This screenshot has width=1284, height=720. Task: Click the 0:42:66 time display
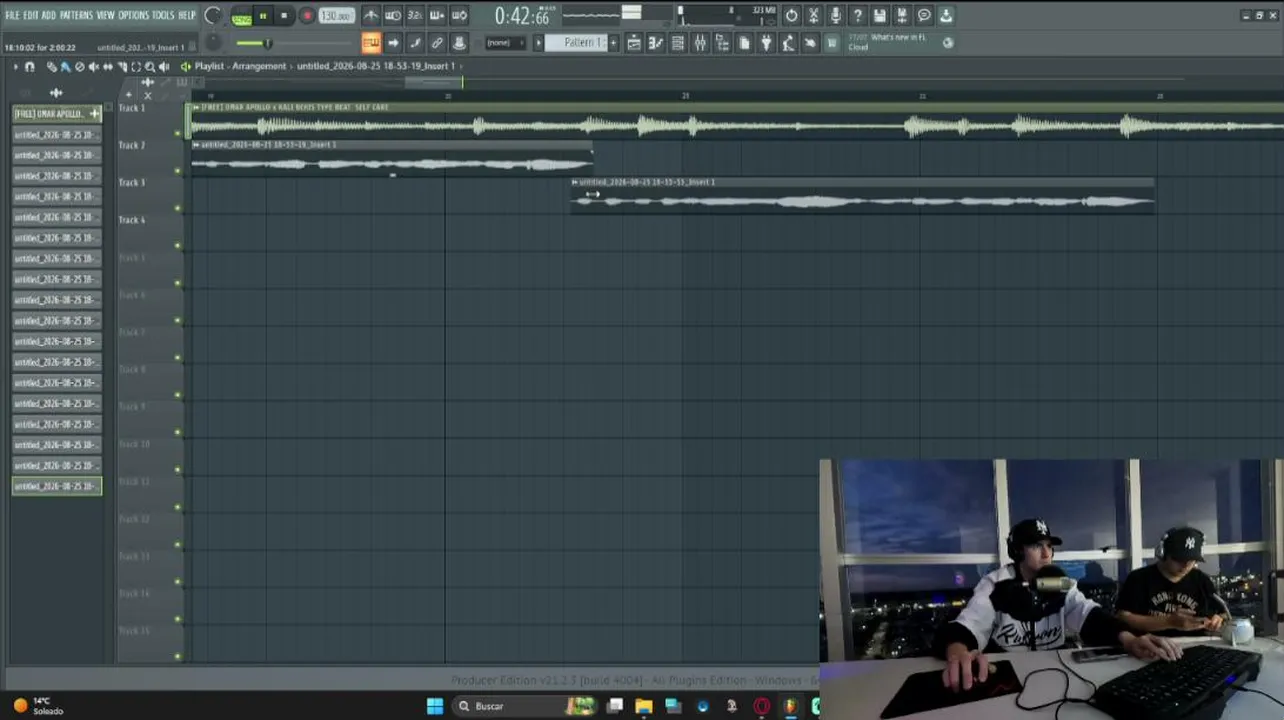point(522,17)
